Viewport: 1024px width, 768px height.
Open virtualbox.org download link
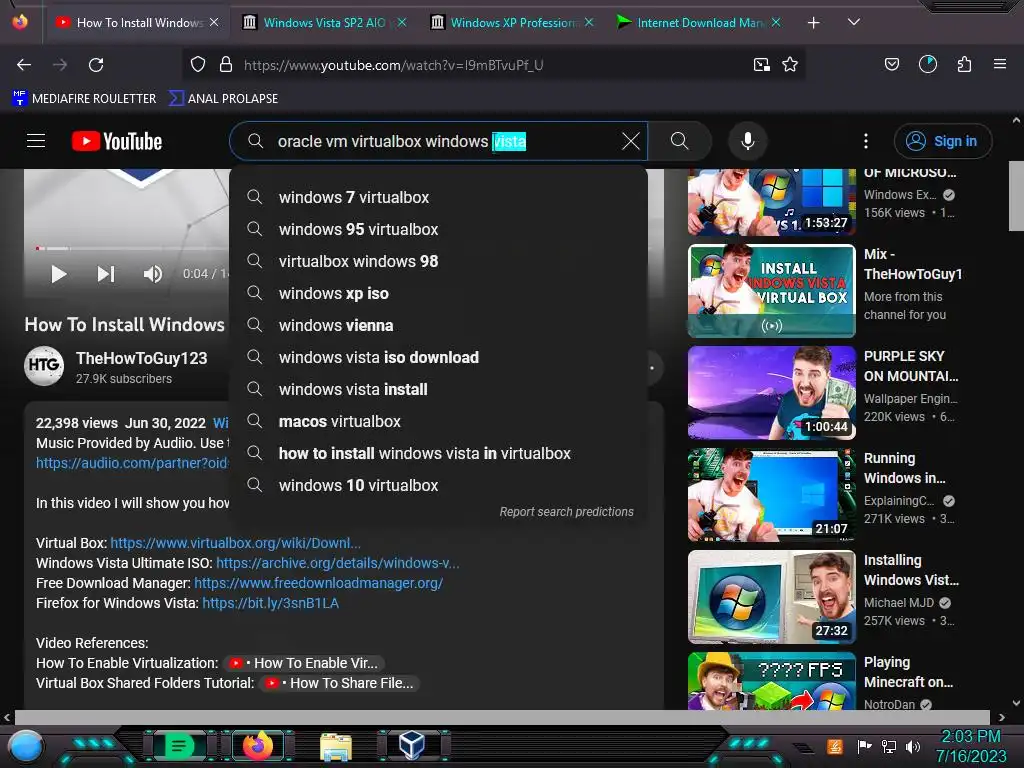pos(235,543)
